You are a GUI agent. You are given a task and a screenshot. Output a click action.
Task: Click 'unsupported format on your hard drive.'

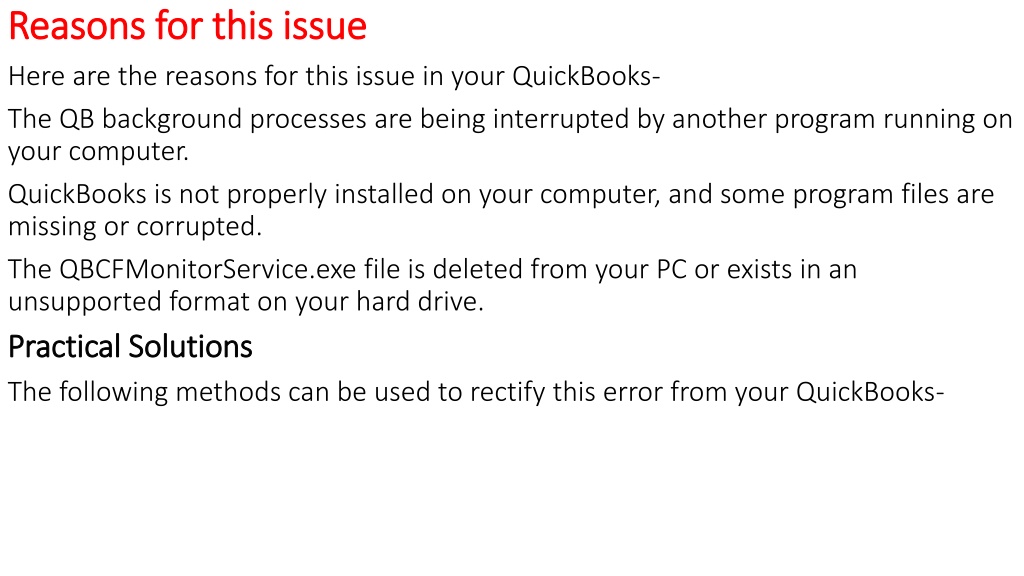246,302
